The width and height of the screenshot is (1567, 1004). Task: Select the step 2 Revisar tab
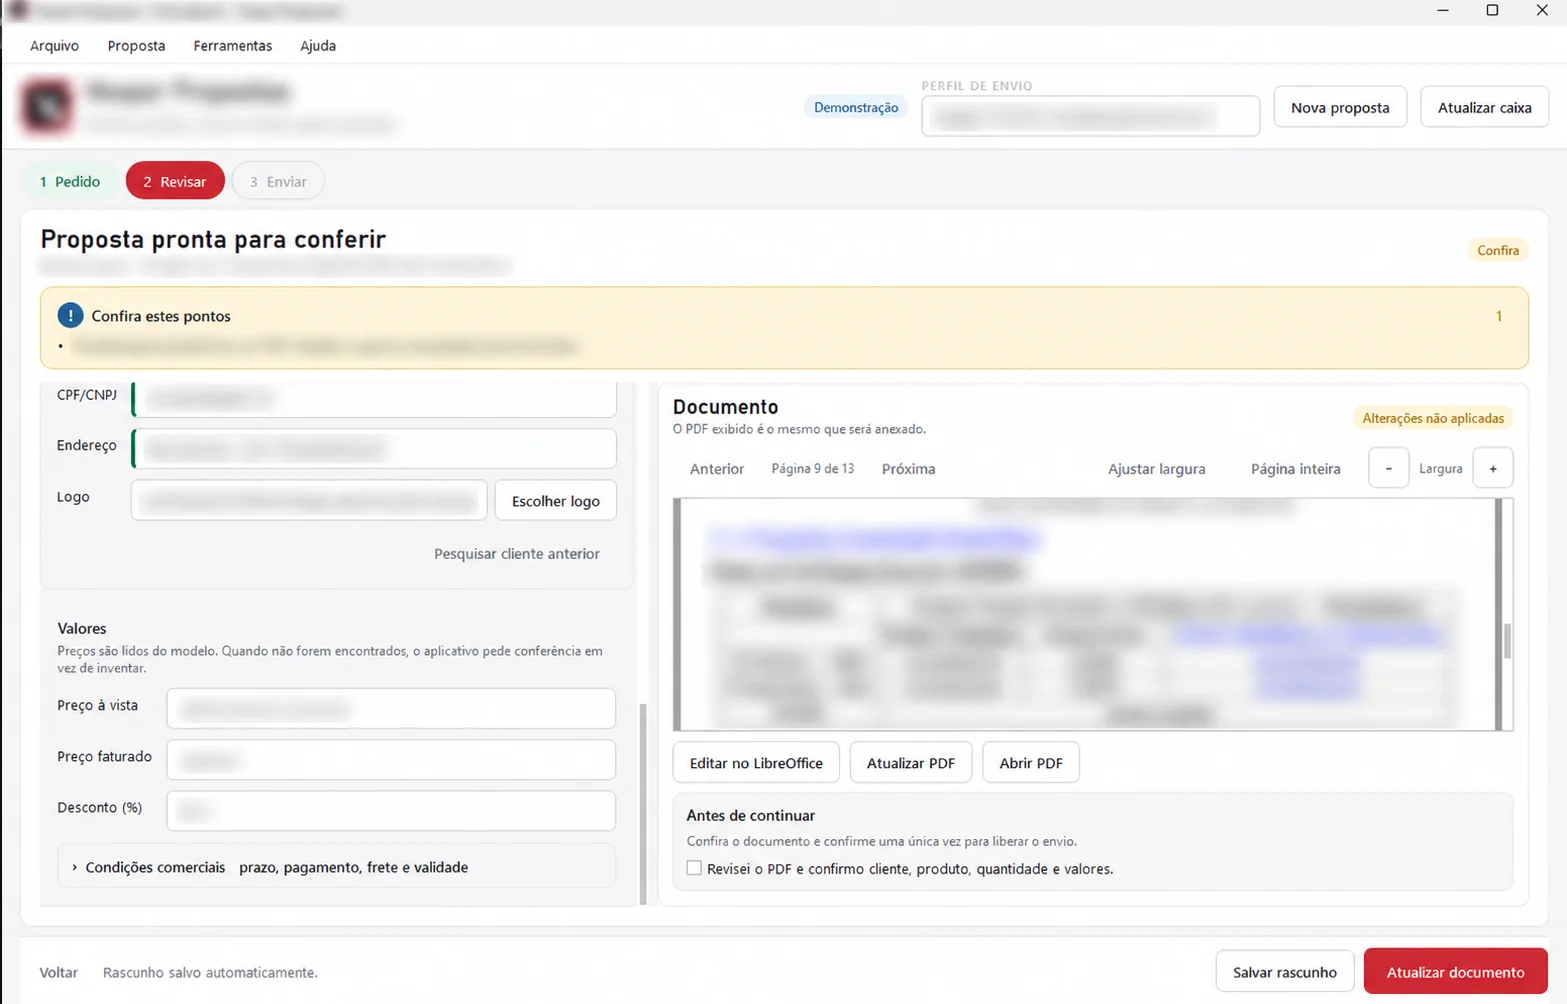point(175,181)
